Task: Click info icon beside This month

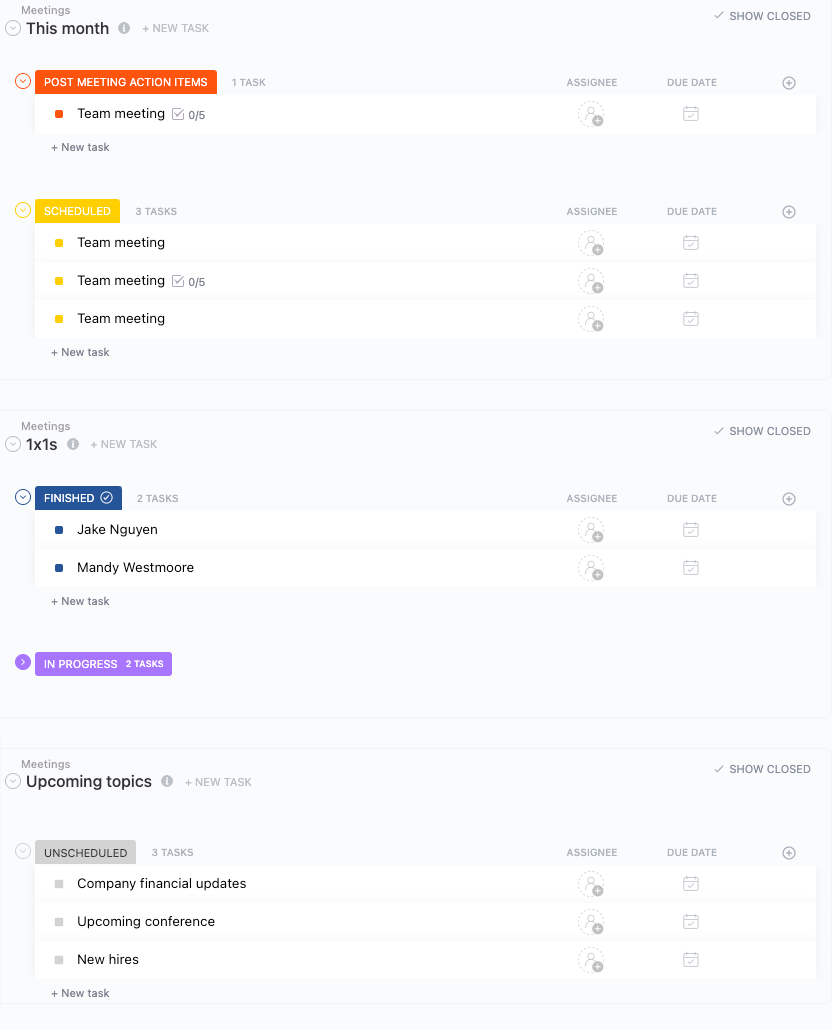Action: (124, 28)
